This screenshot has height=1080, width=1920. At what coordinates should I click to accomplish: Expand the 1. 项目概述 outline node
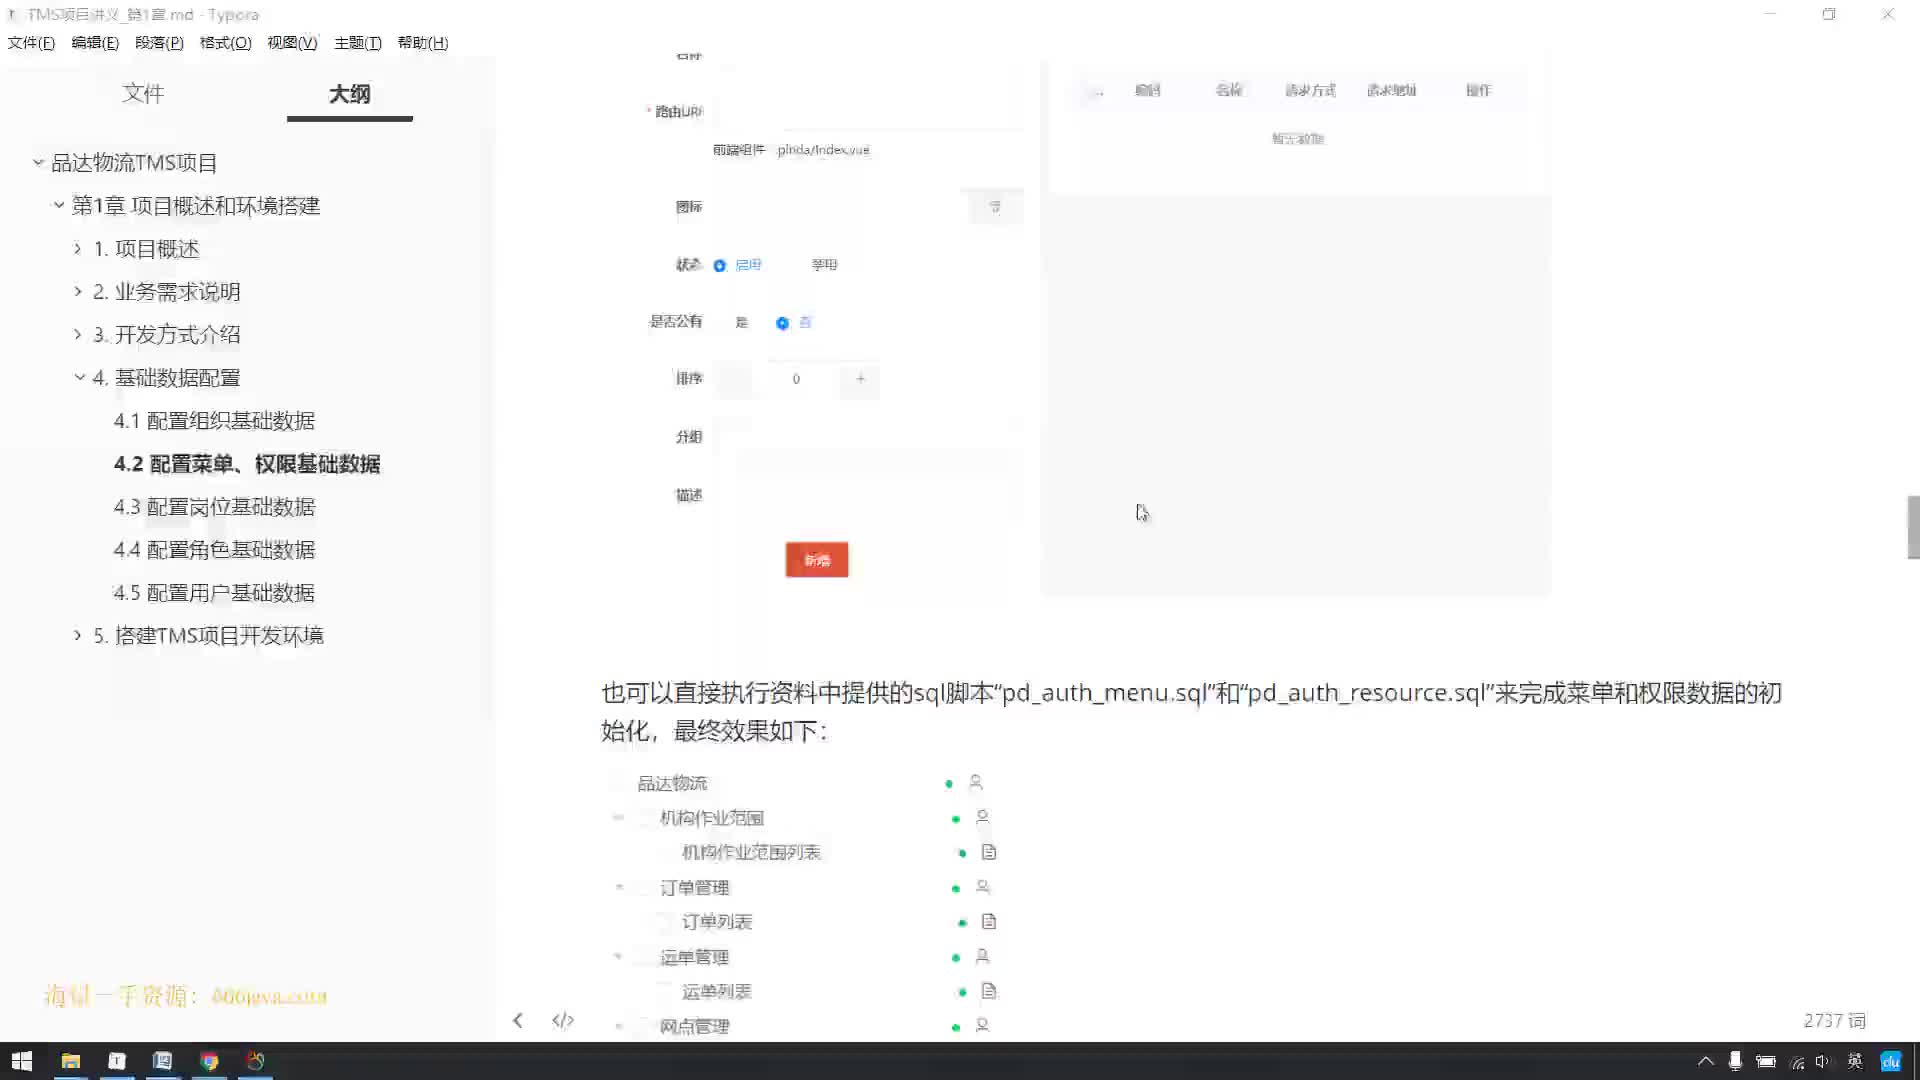(x=78, y=248)
